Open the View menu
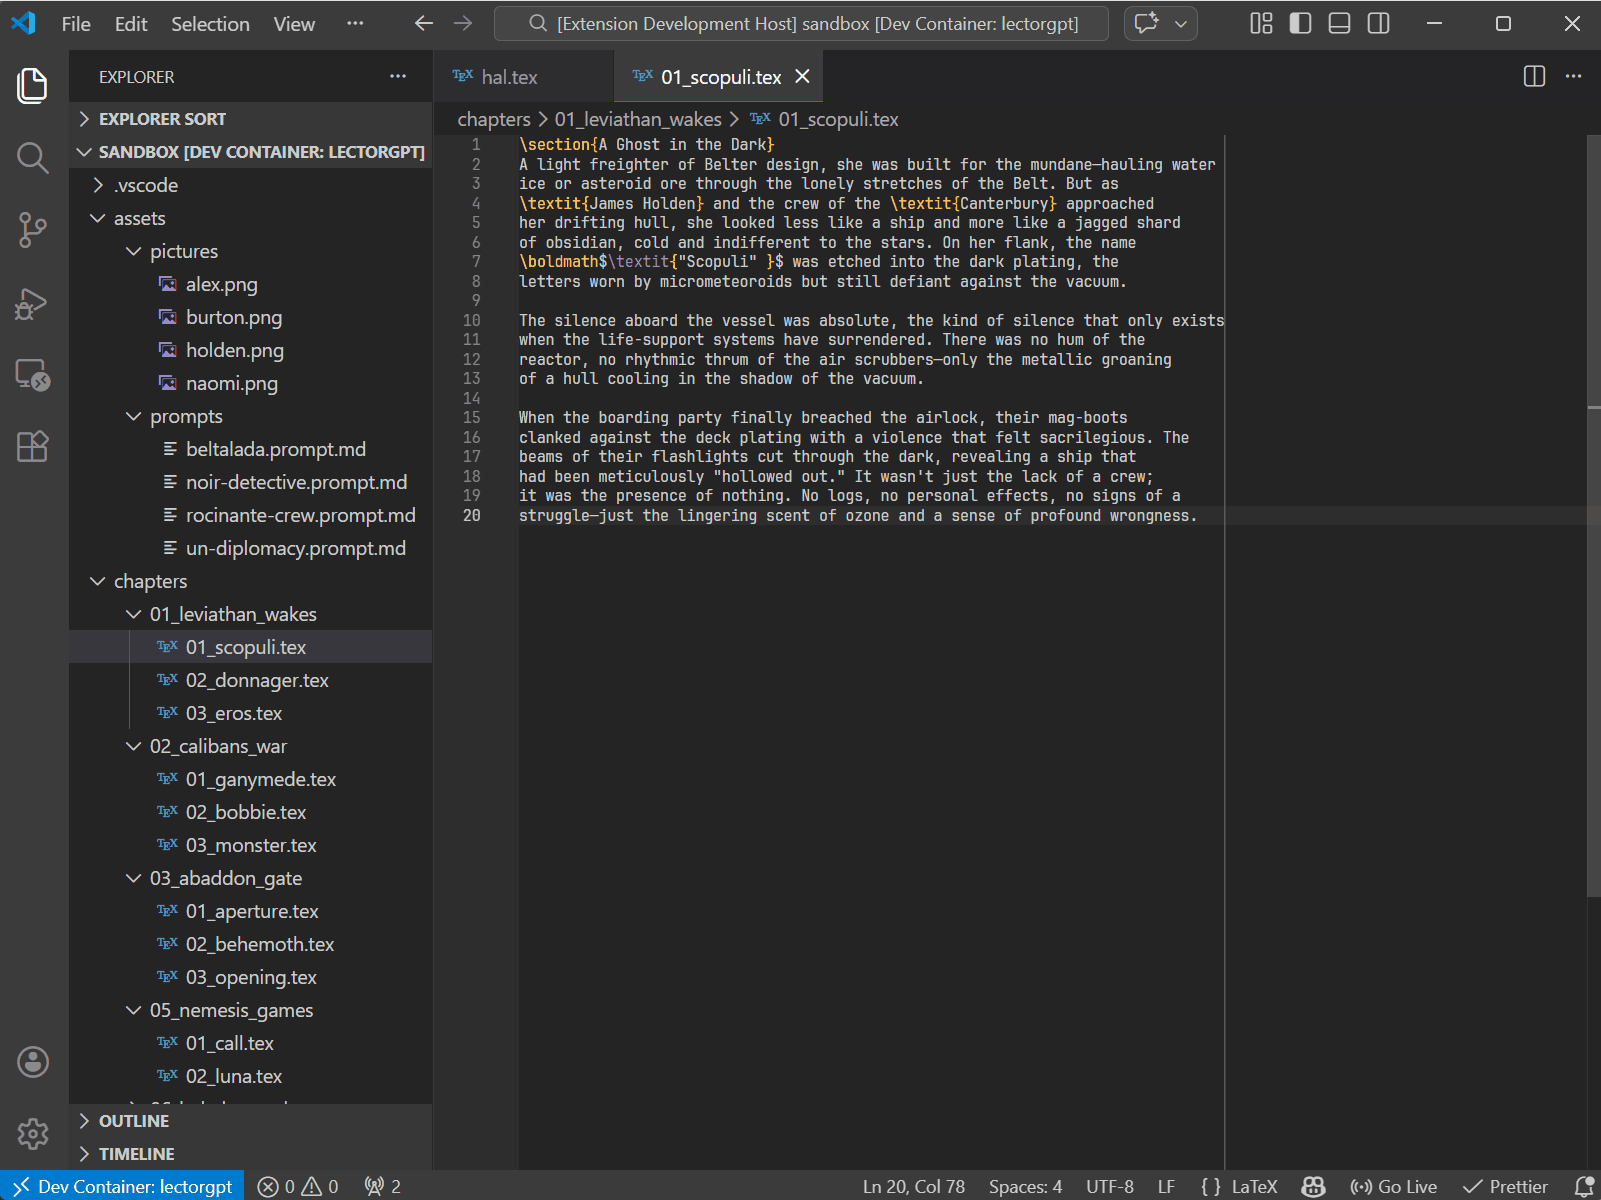Screen dimensions: 1601x1200 tap(294, 24)
